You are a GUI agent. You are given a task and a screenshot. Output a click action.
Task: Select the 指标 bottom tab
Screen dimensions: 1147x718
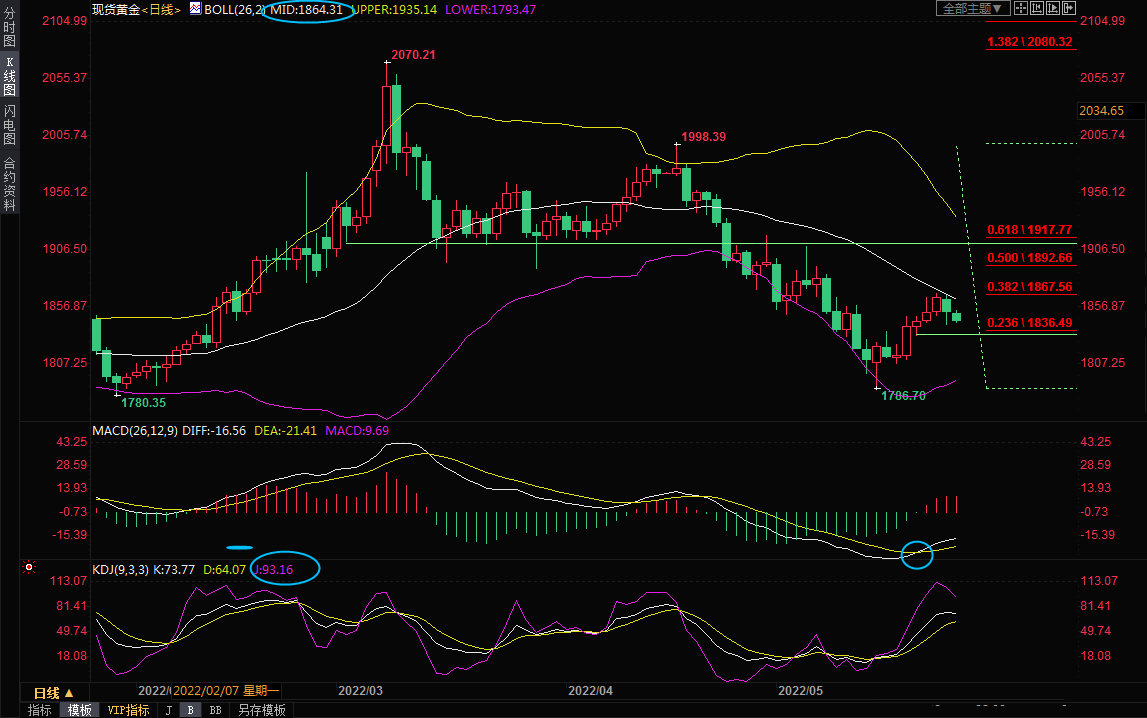(x=40, y=710)
